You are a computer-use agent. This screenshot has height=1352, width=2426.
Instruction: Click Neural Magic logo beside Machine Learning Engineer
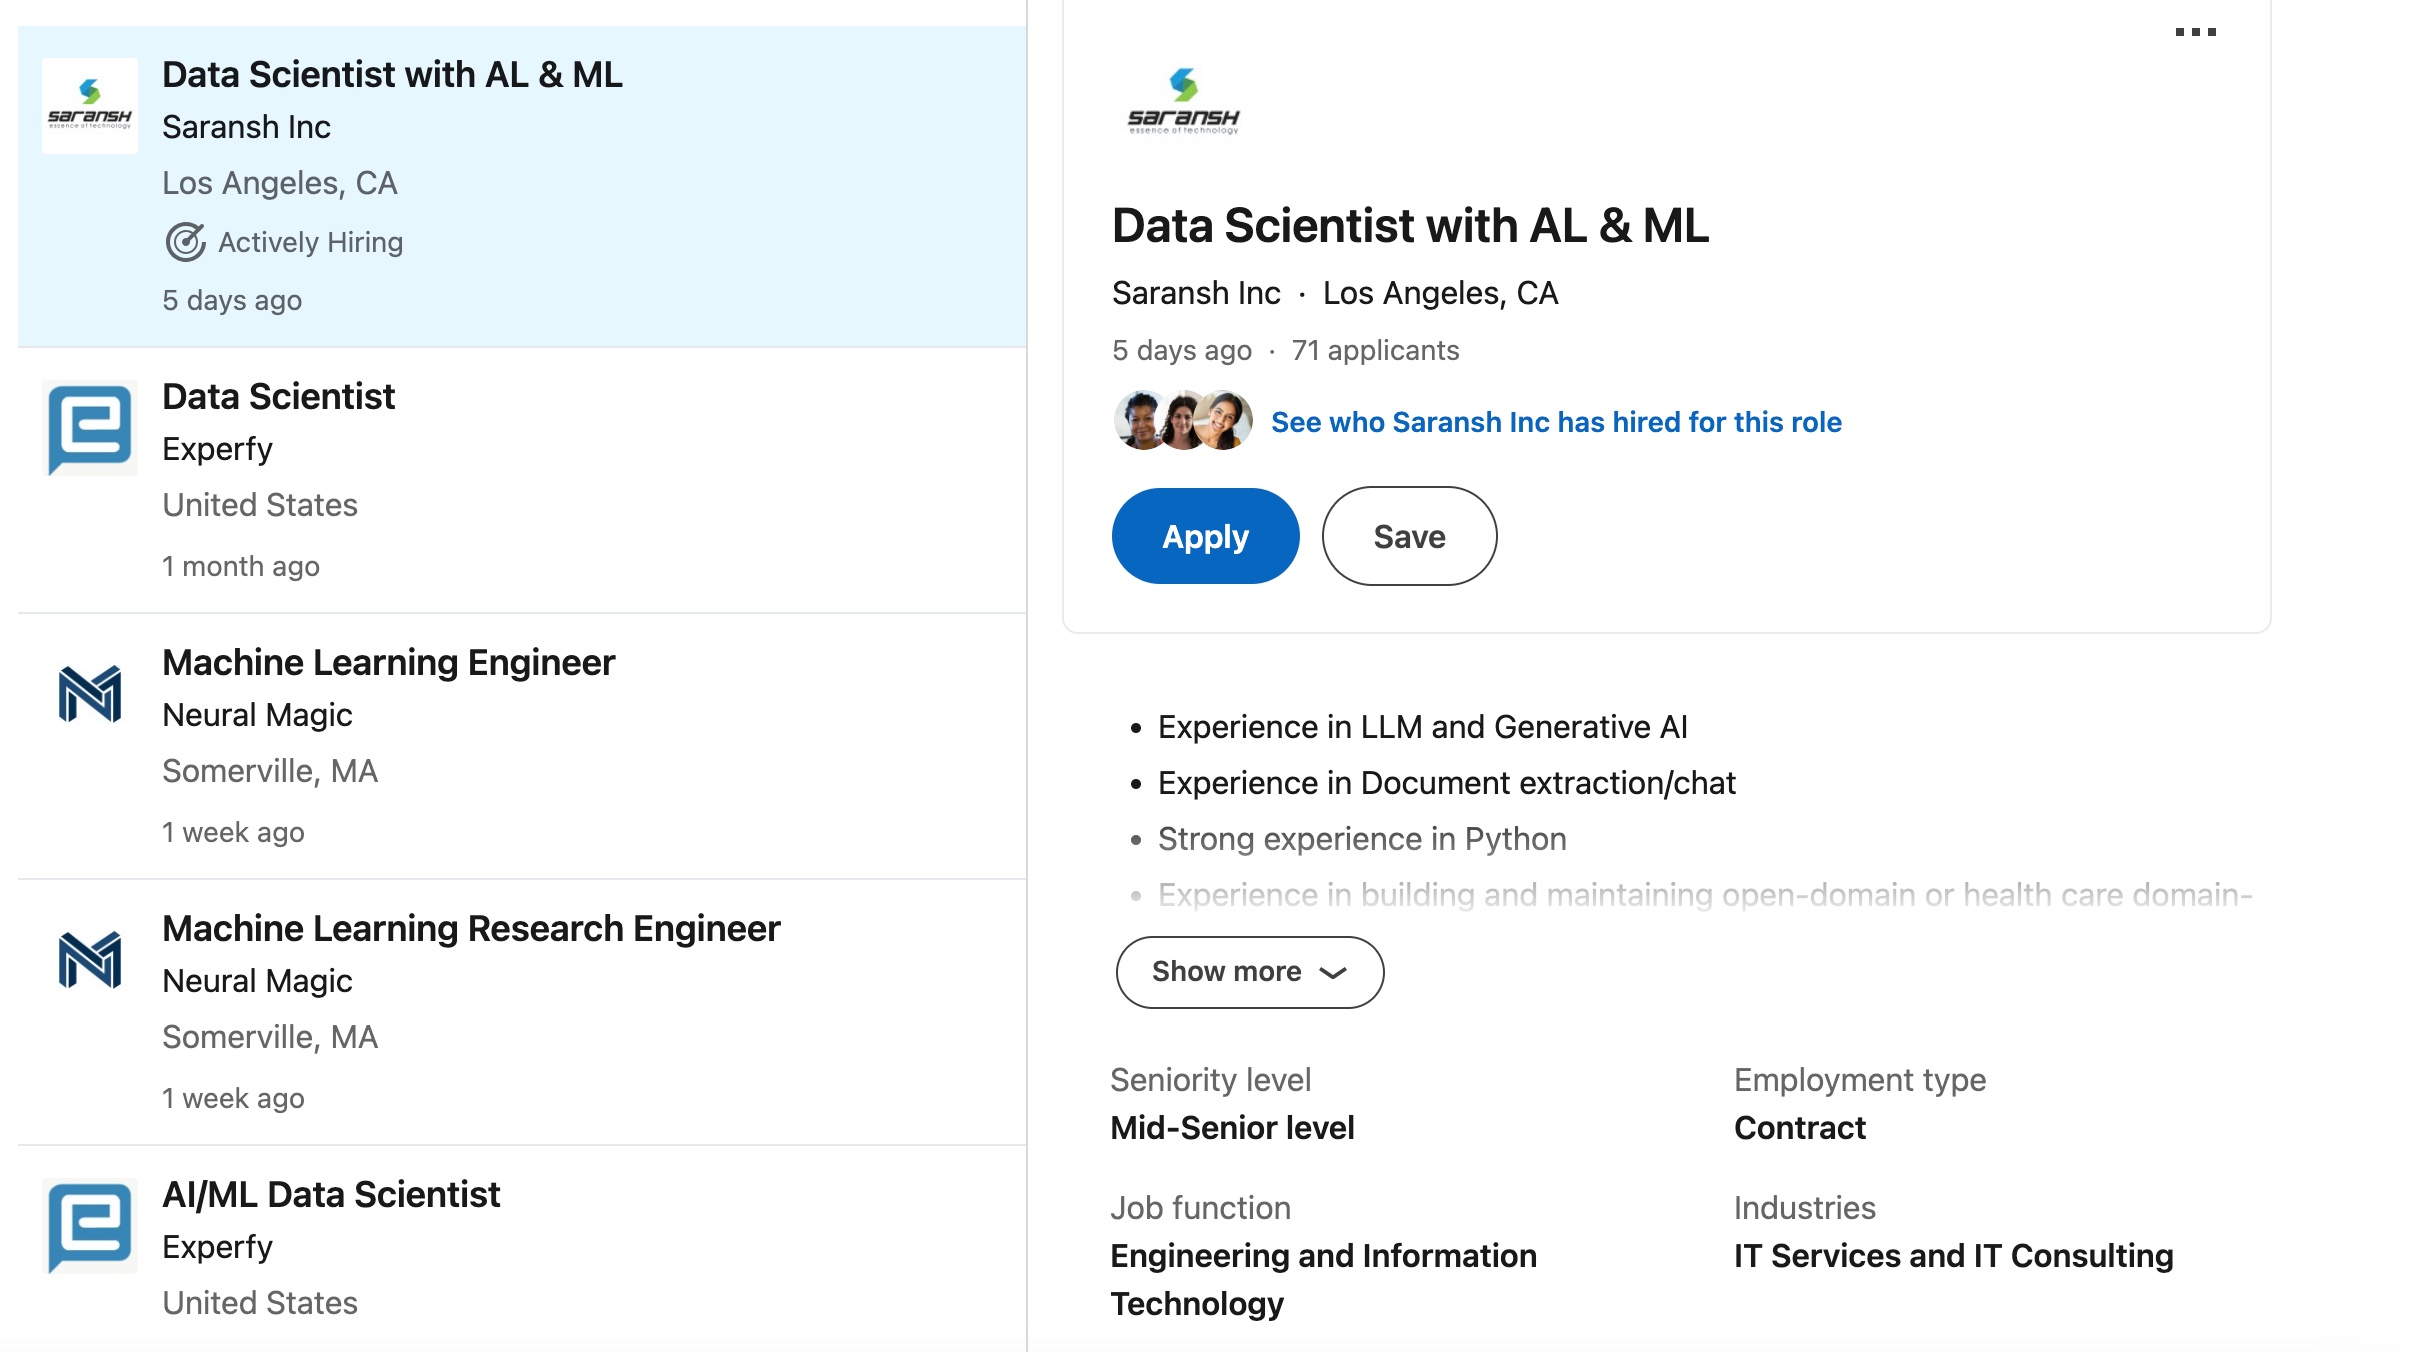(x=90, y=694)
